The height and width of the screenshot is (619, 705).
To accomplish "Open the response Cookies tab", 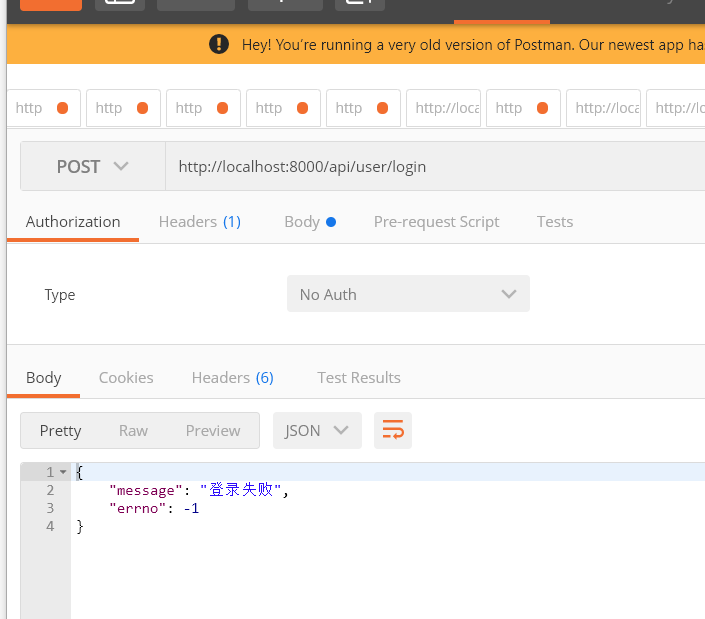I will point(126,377).
